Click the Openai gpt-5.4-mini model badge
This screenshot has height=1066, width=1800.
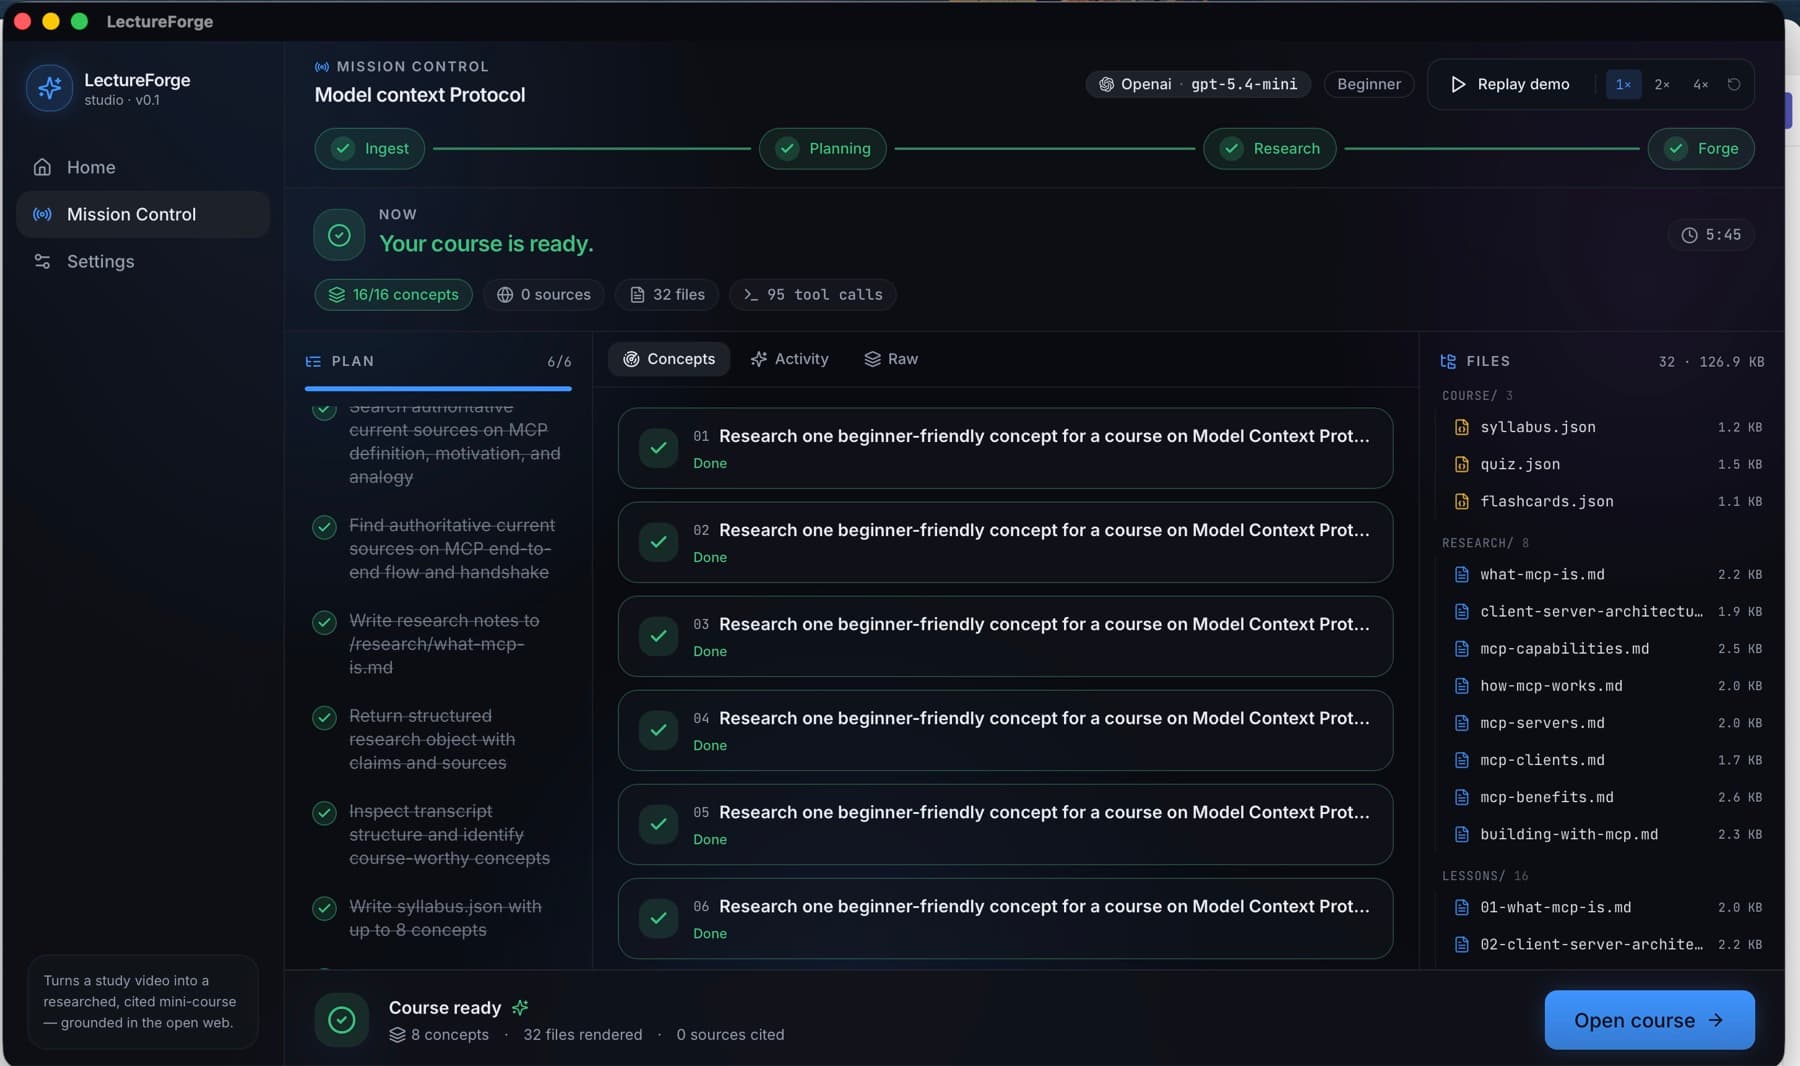click(1198, 84)
